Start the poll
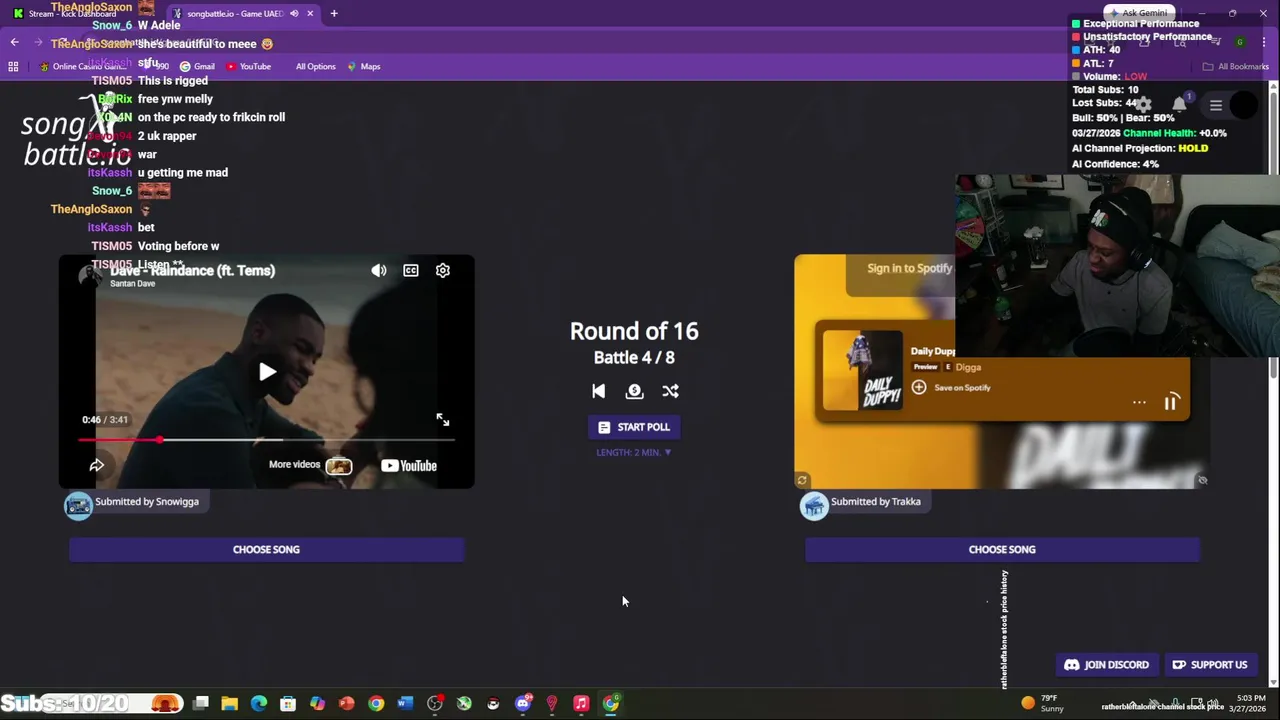 [x=634, y=427]
